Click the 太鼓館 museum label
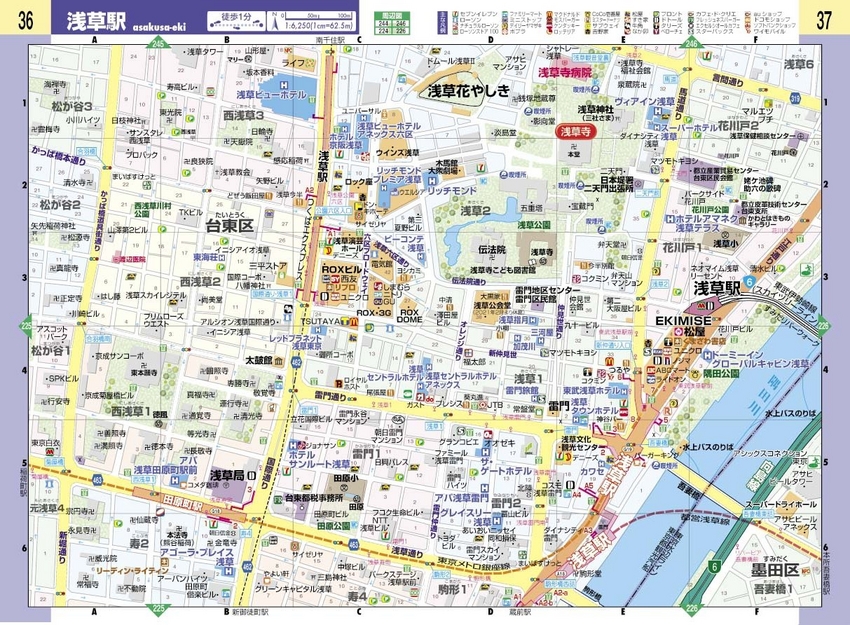This screenshot has width=850, height=625. coord(260,359)
